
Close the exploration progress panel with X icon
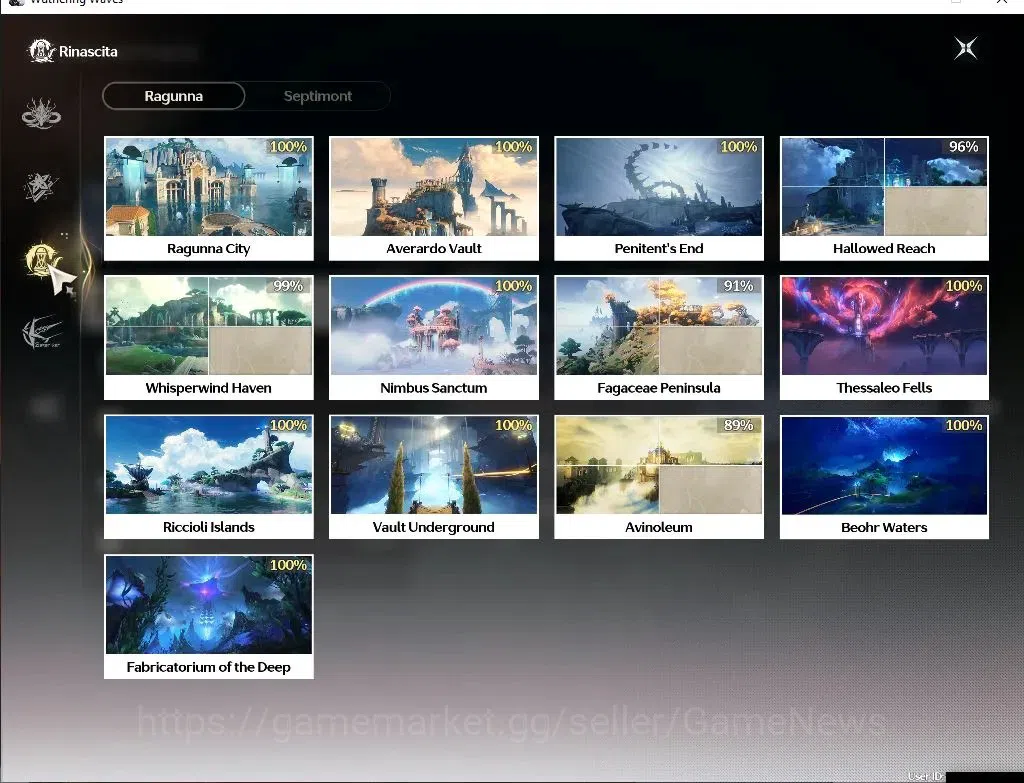pos(965,48)
